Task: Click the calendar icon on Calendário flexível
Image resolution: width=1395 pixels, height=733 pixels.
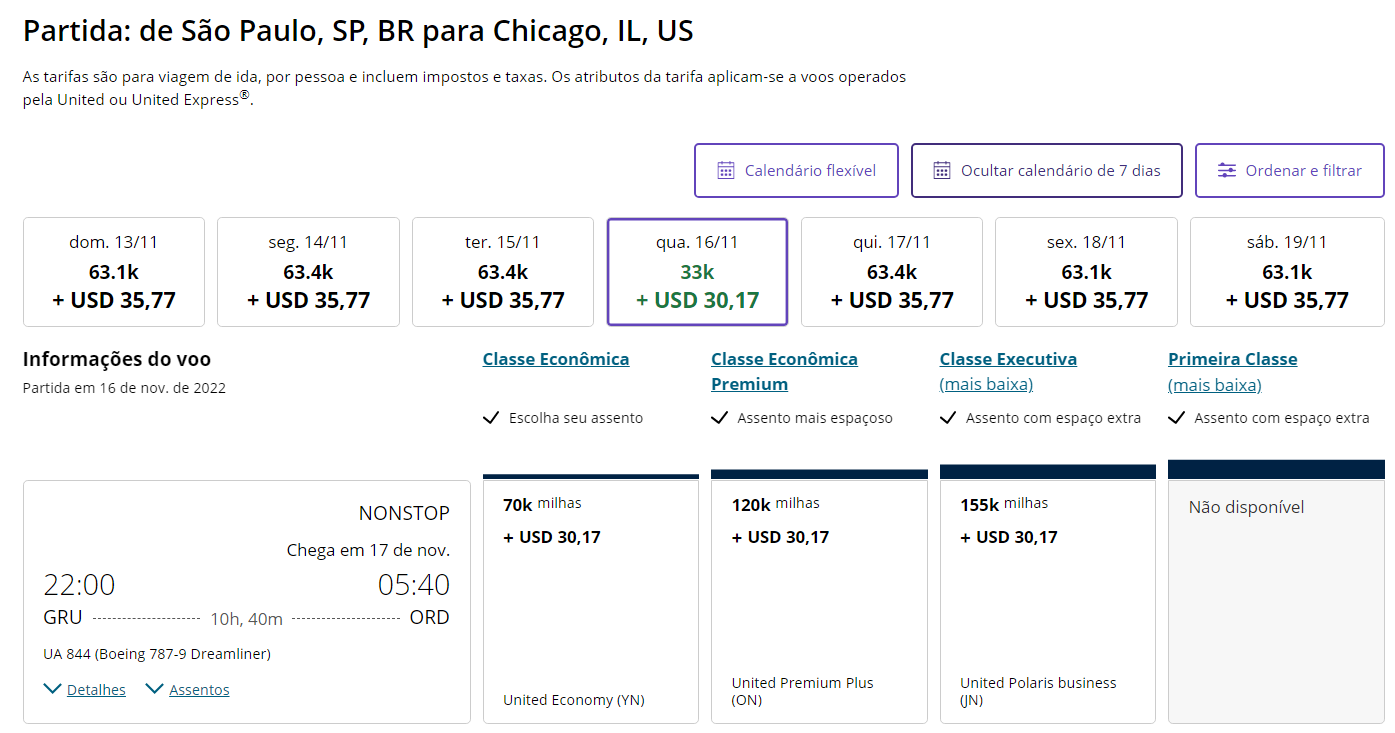Action: (x=729, y=170)
